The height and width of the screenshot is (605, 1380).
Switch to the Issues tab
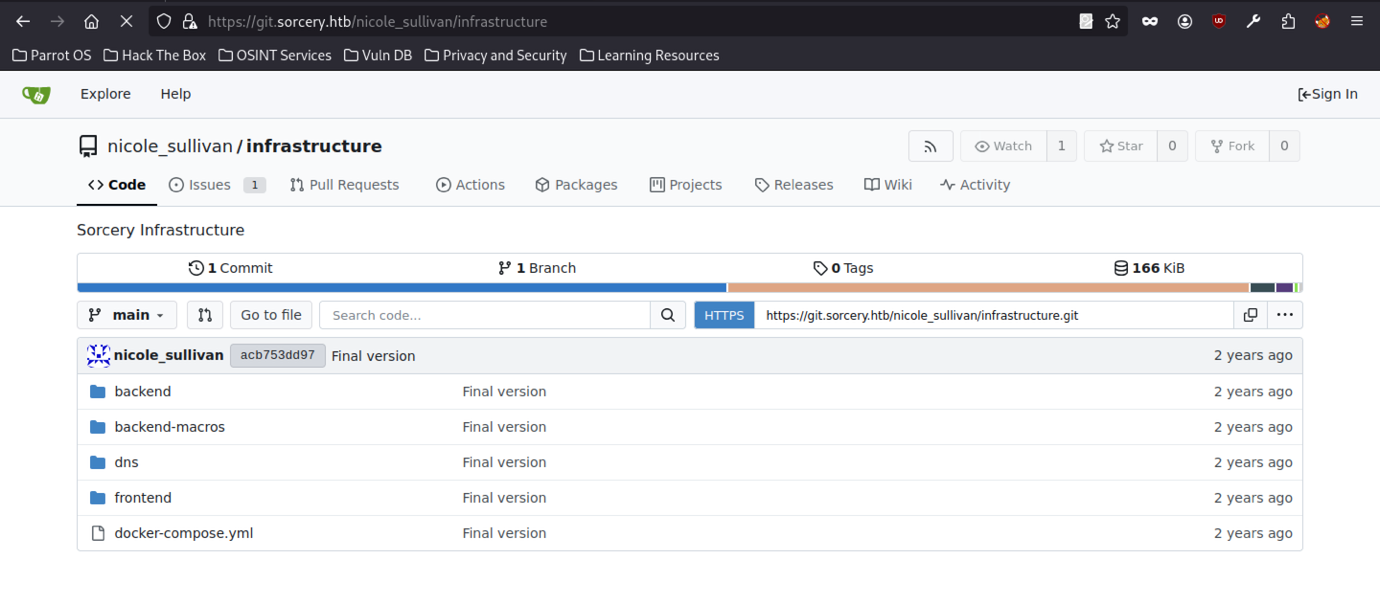(209, 185)
